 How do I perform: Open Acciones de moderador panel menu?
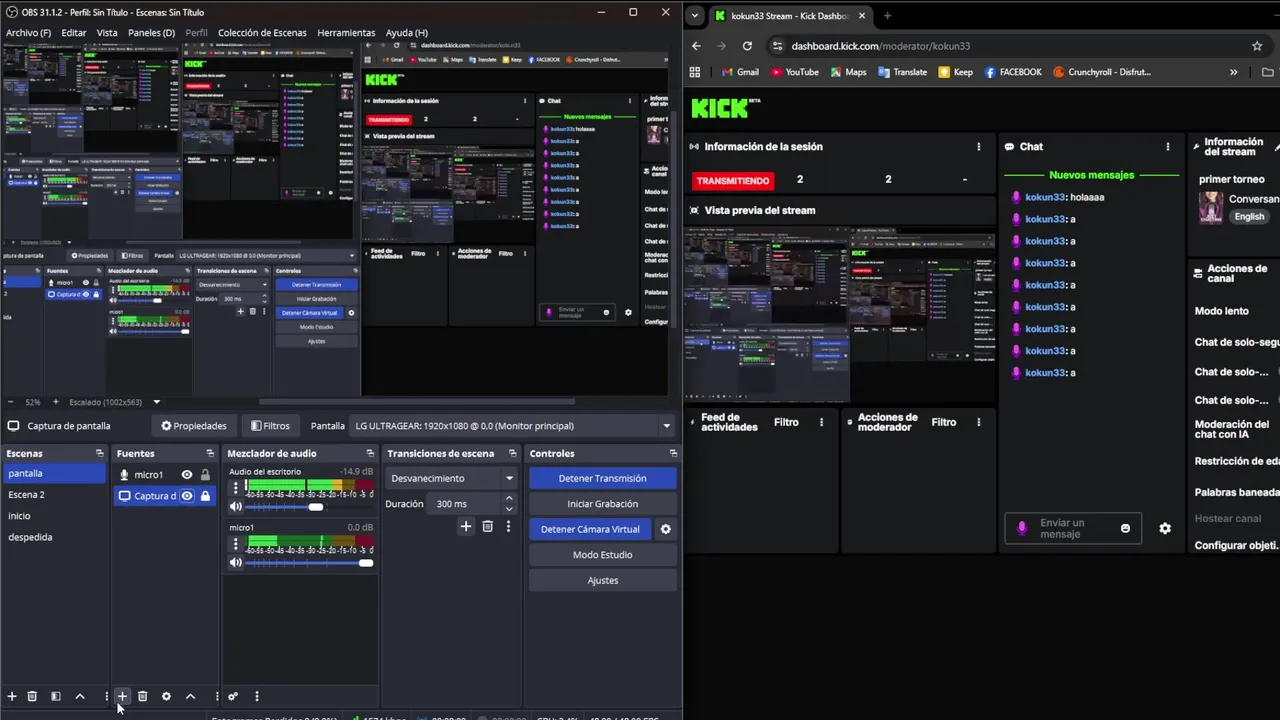979,422
